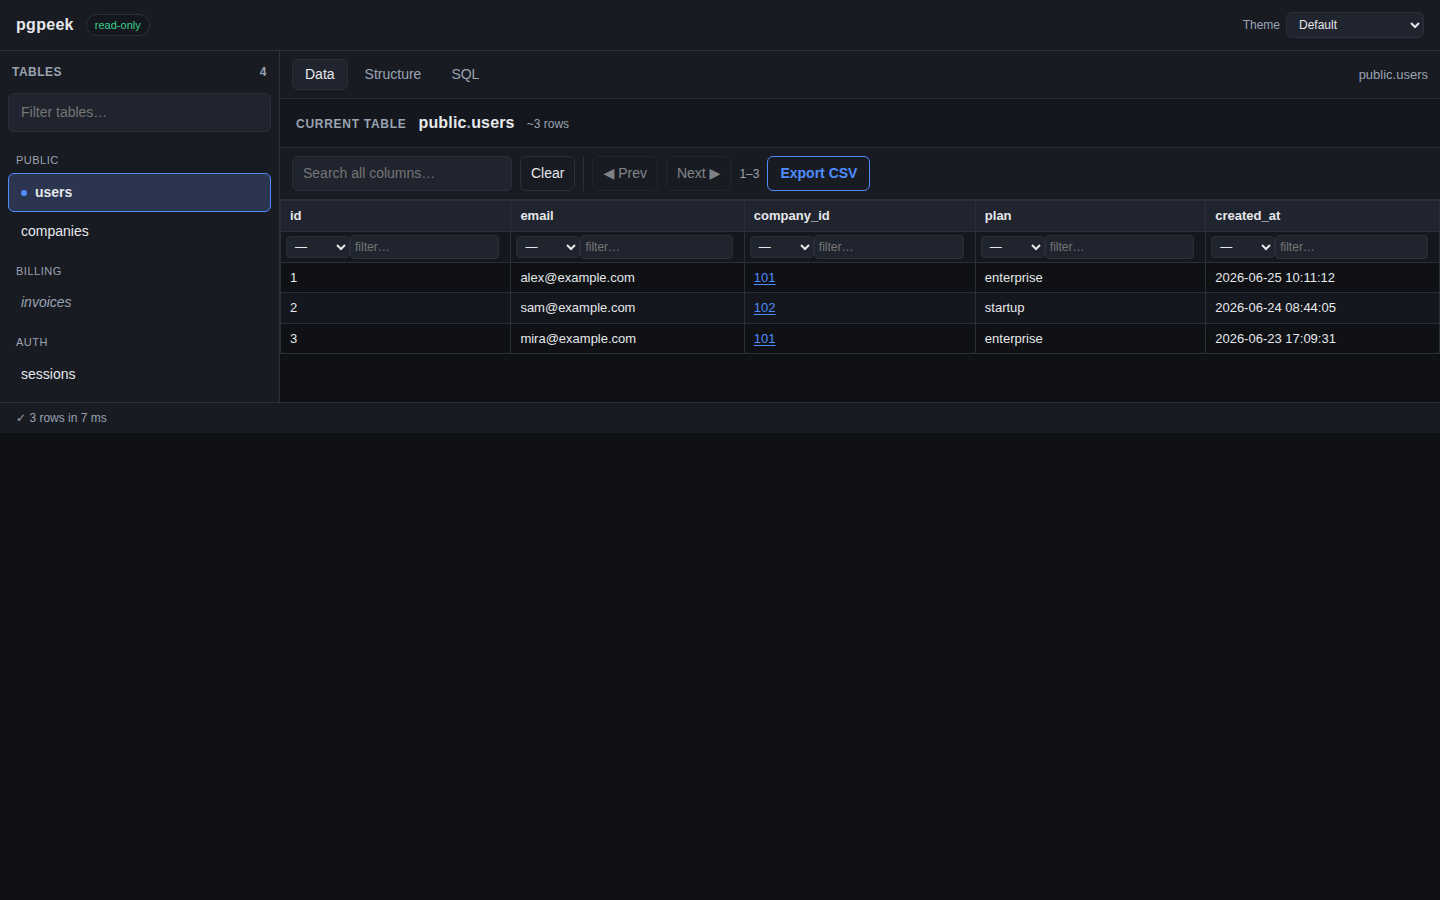
Task: Switch to the Data tab
Action: pyautogui.click(x=320, y=74)
